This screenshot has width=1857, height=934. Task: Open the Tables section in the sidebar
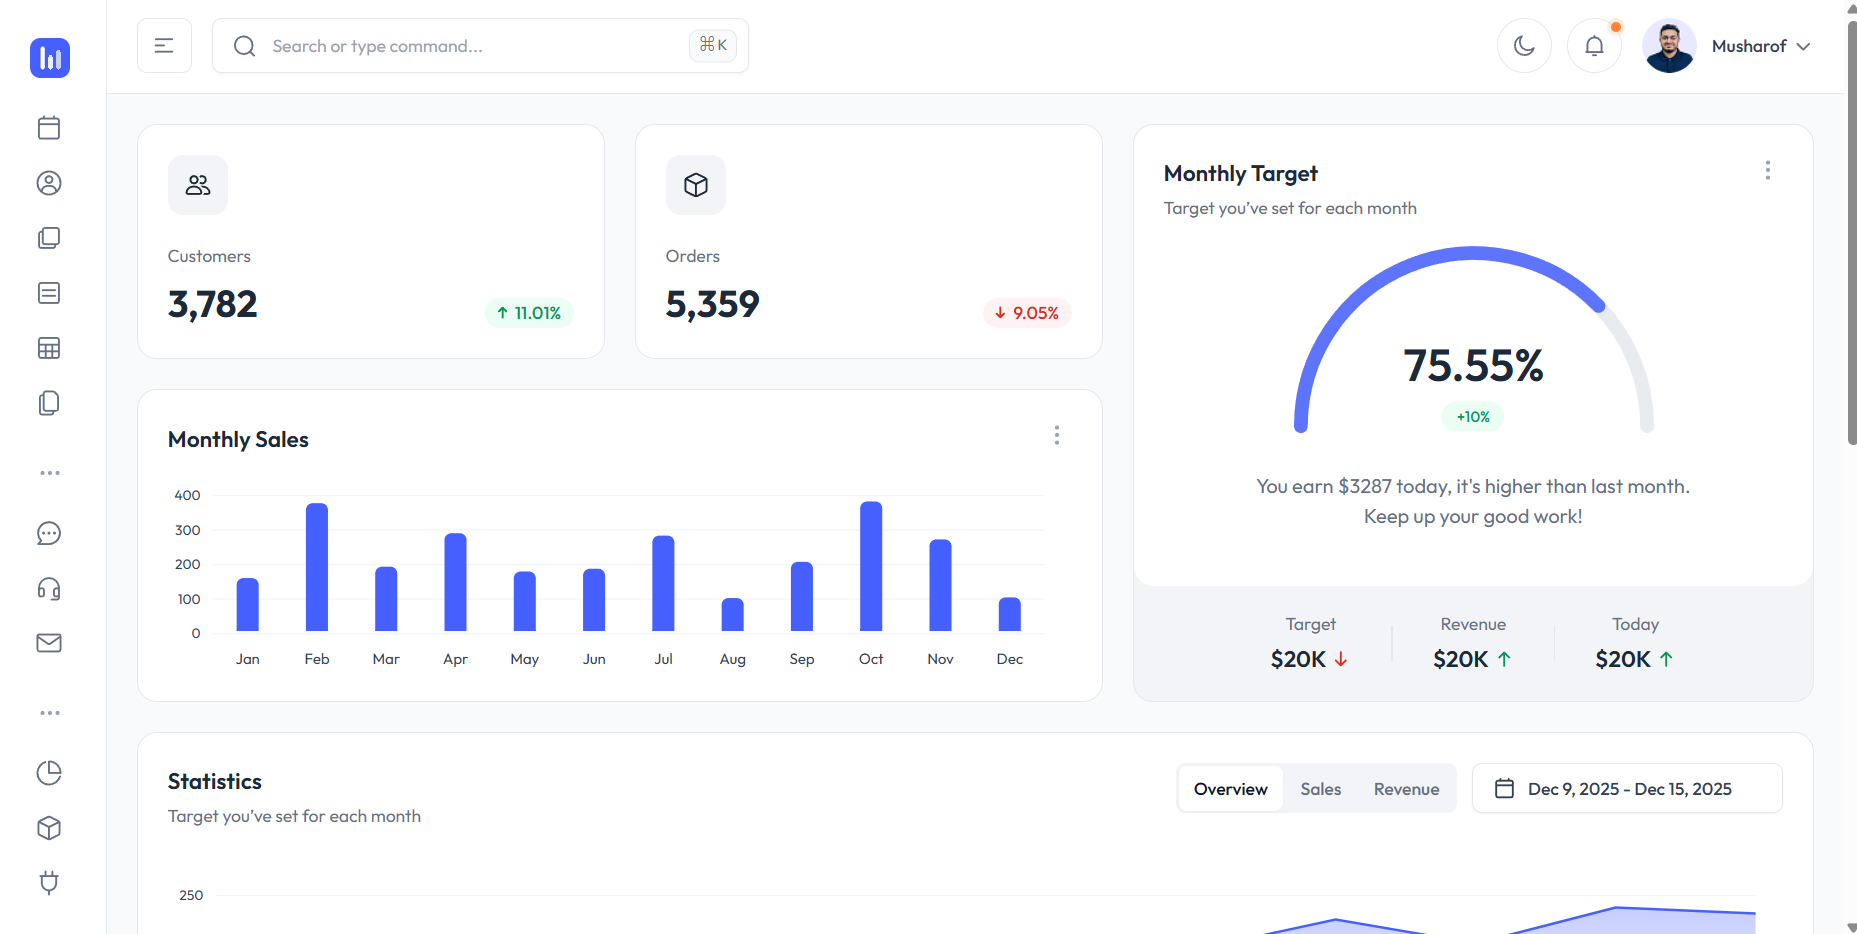click(x=49, y=348)
